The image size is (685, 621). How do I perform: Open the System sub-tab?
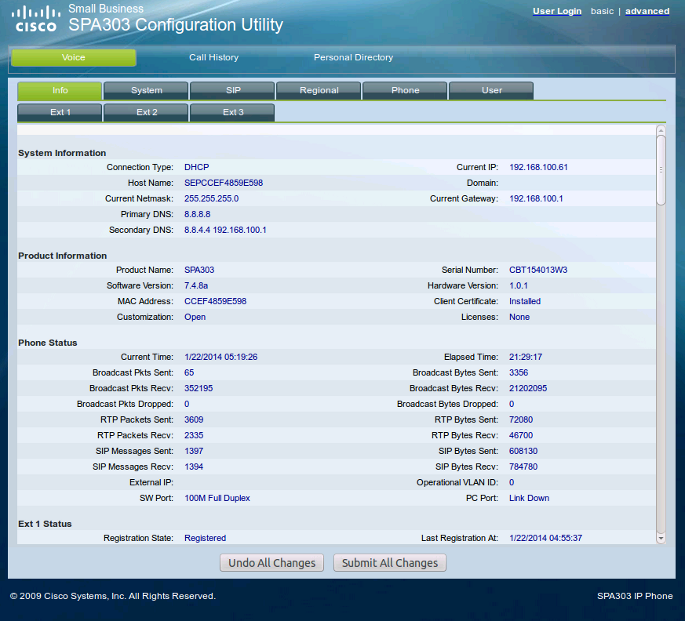[146, 90]
